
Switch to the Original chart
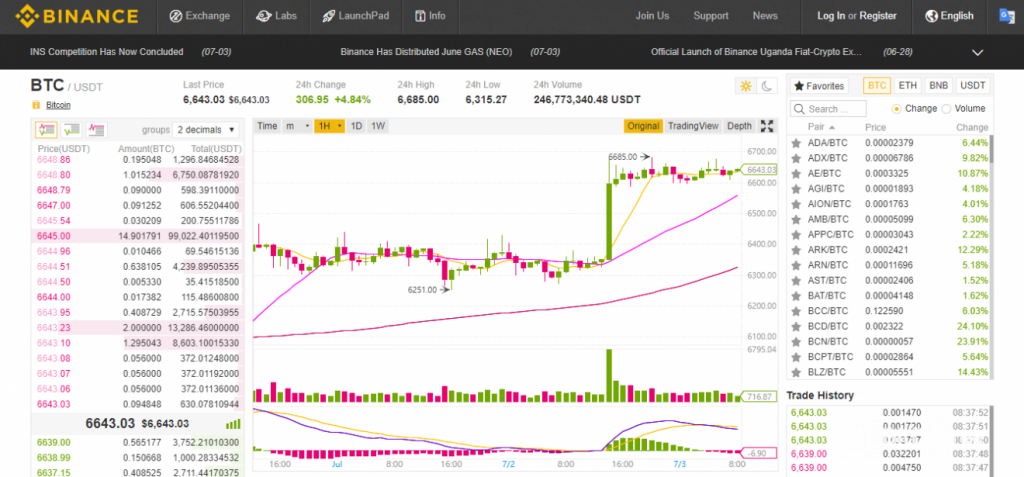643,126
